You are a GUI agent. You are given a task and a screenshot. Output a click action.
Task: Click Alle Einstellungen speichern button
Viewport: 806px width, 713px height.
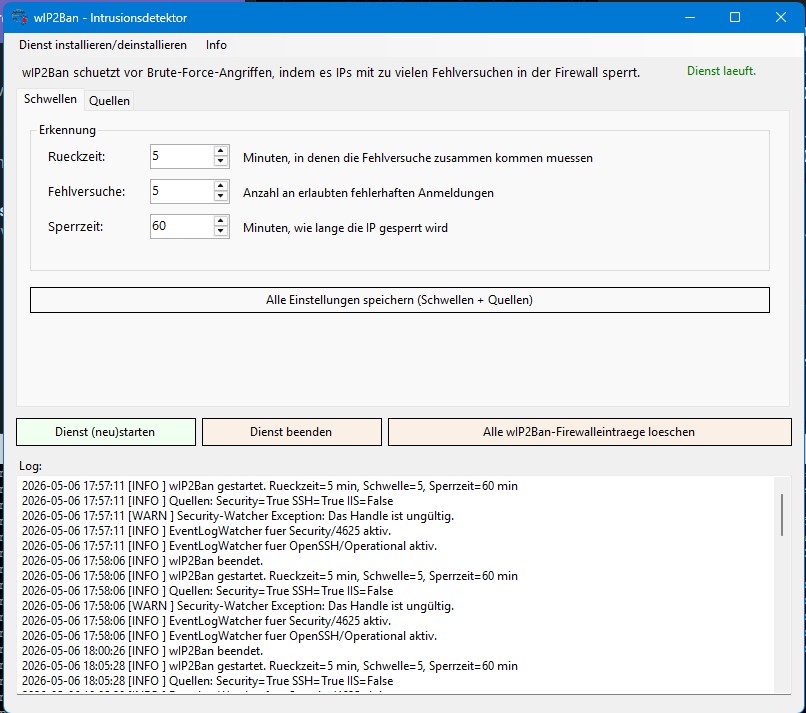coord(399,300)
